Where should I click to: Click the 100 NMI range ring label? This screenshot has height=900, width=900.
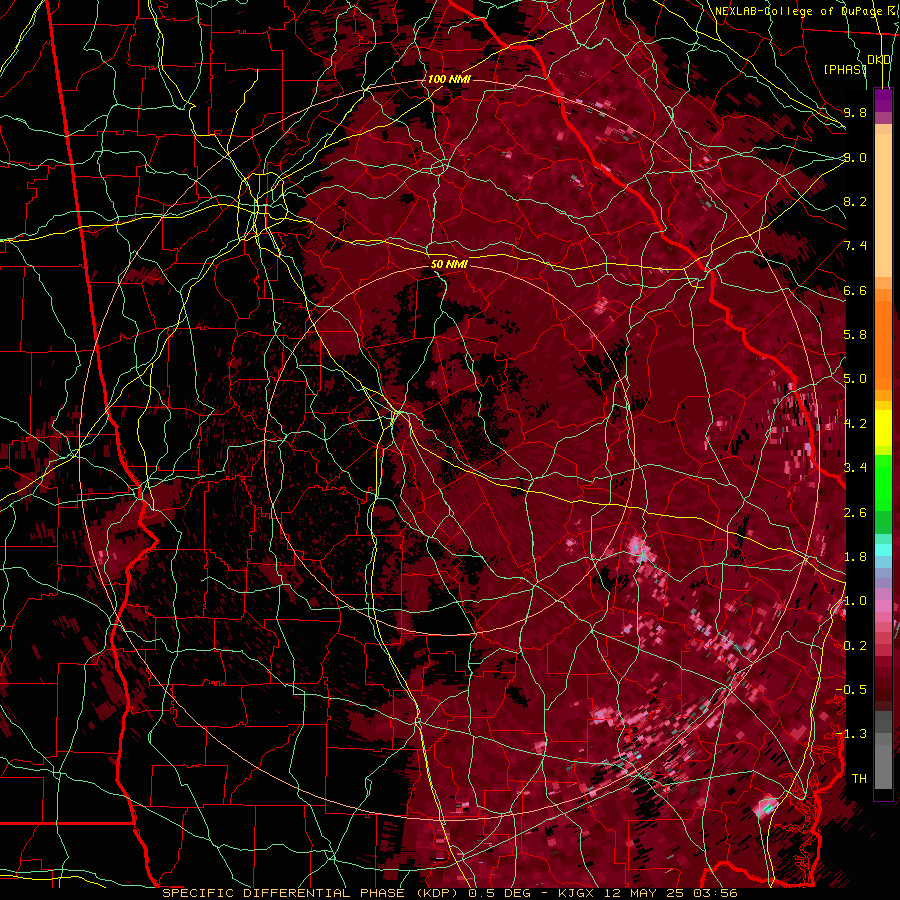449,79
